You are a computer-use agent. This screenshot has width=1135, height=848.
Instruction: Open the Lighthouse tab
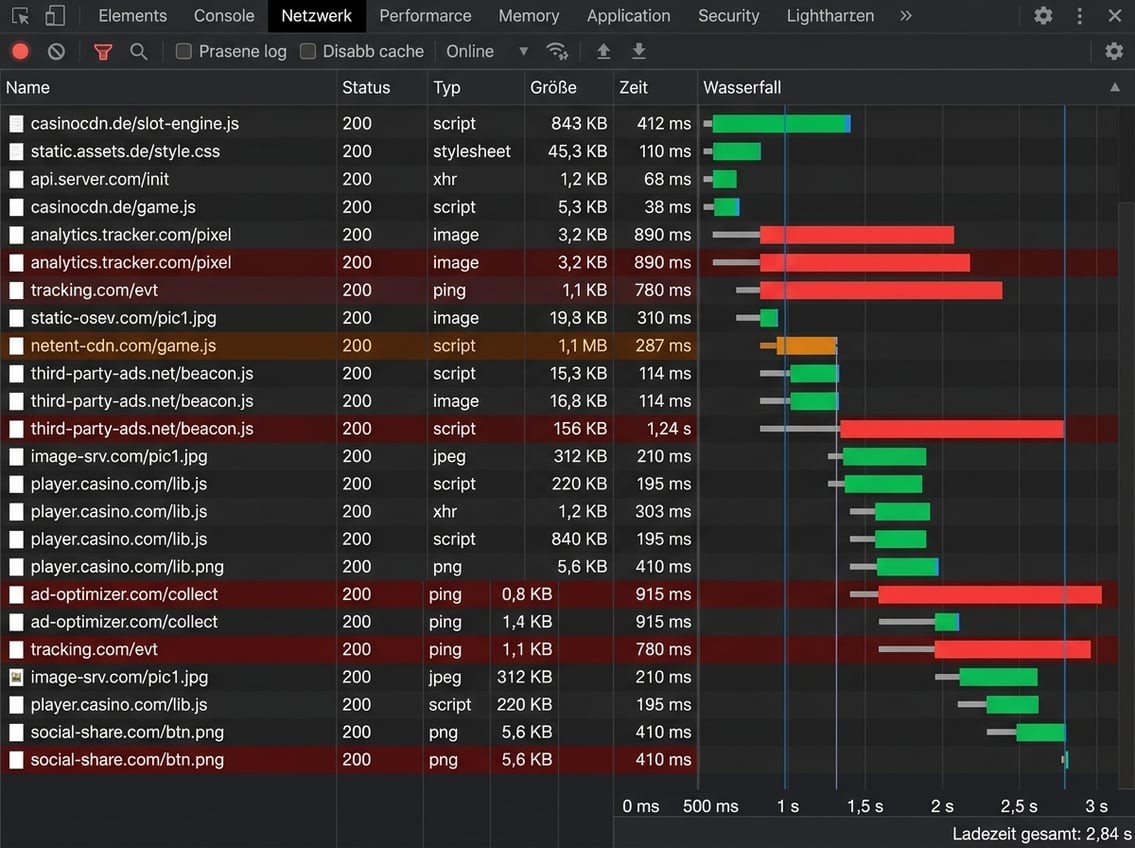pyautogui.click(x=830, y=15)
